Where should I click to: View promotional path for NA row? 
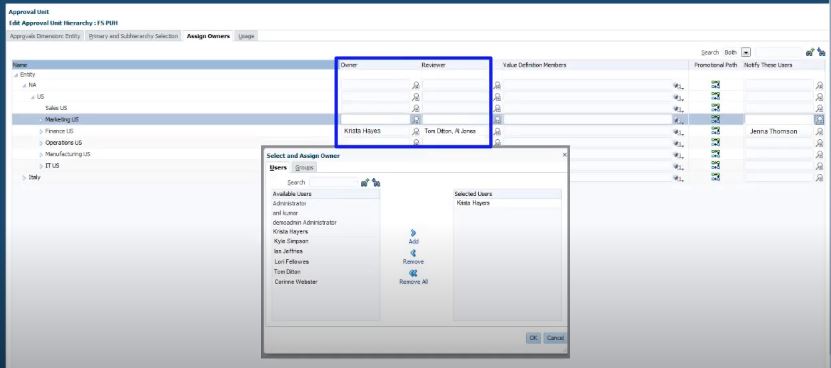click(x=715, y=84)
